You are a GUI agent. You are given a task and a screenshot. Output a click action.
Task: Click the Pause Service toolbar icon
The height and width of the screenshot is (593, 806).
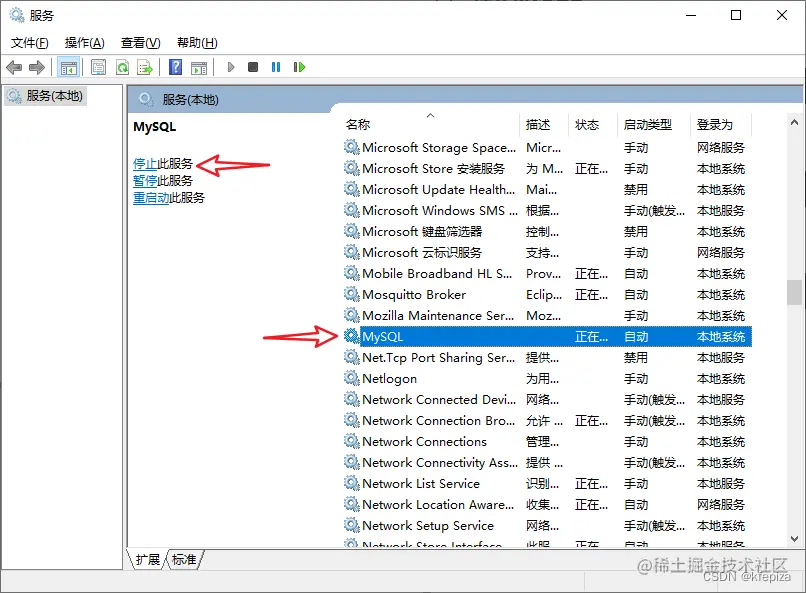276,67
